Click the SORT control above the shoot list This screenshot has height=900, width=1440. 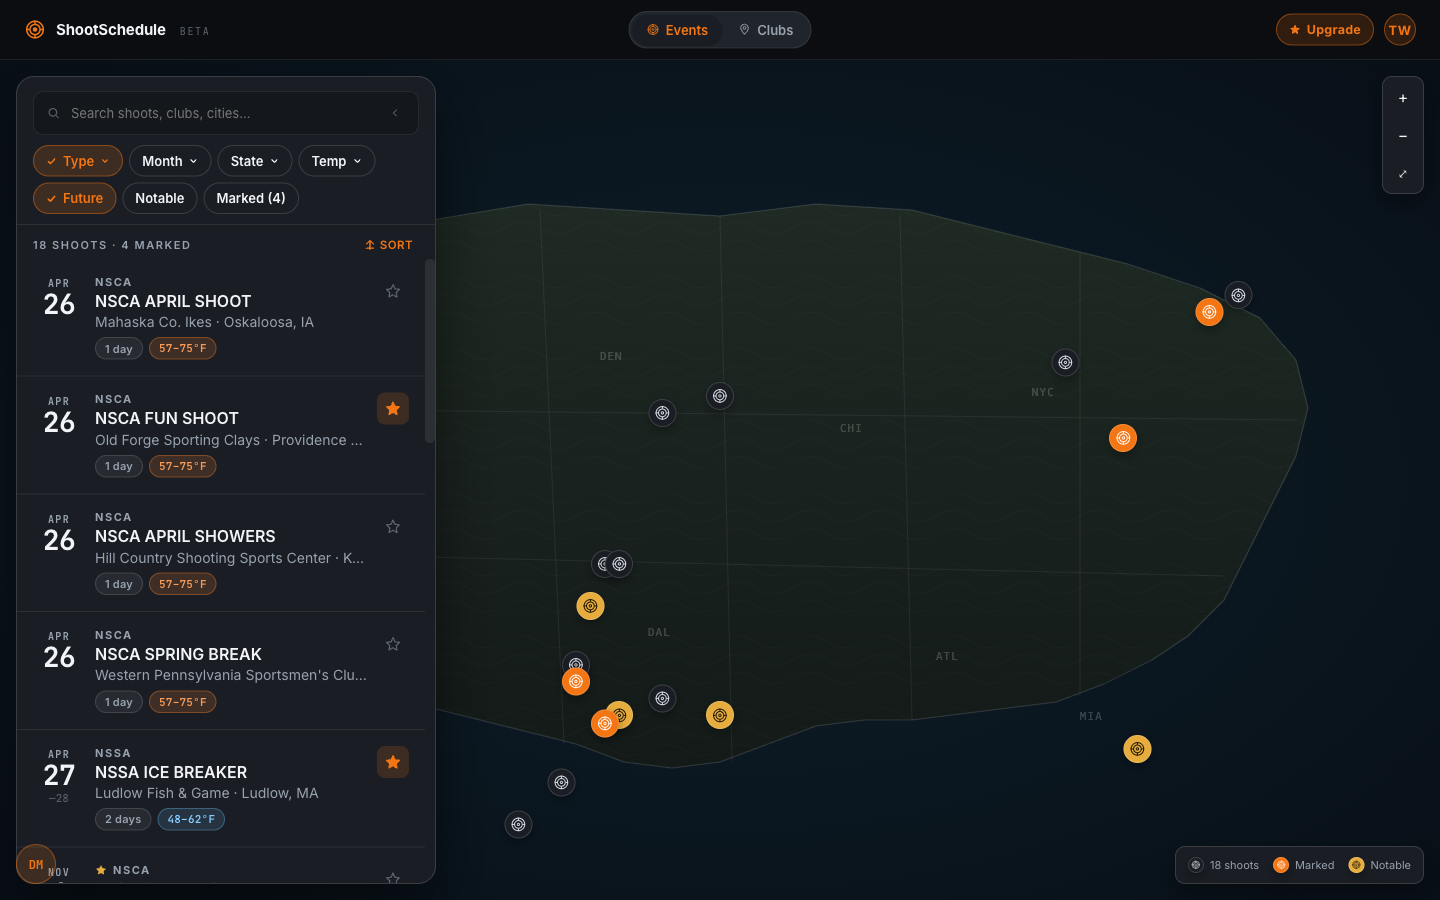coord(388,245)
